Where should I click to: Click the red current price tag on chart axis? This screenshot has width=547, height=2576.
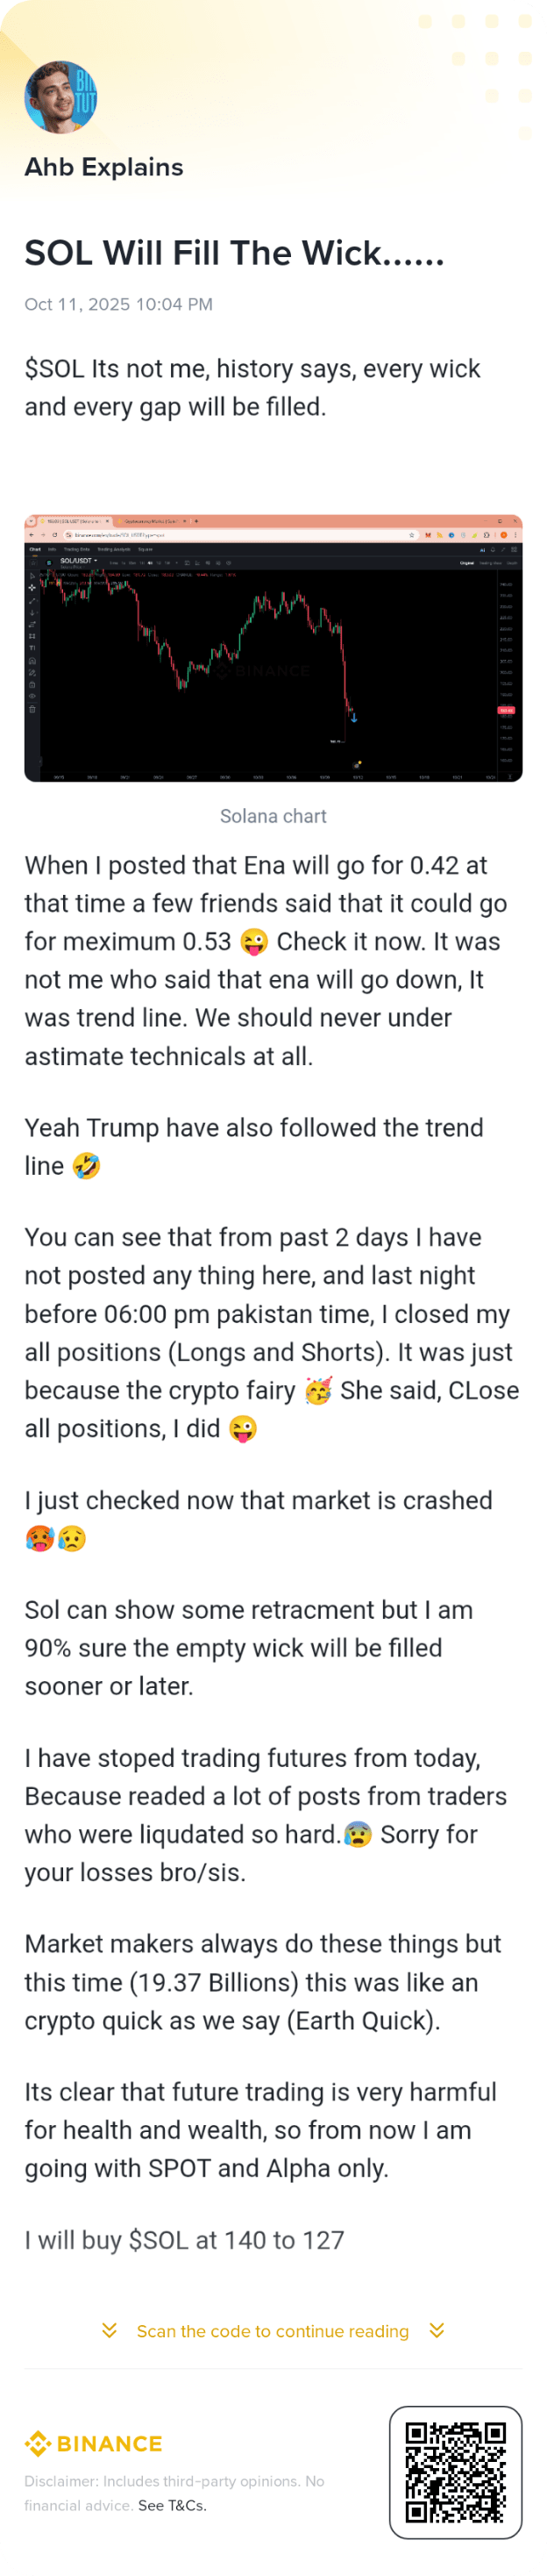[x=506, y=710]
